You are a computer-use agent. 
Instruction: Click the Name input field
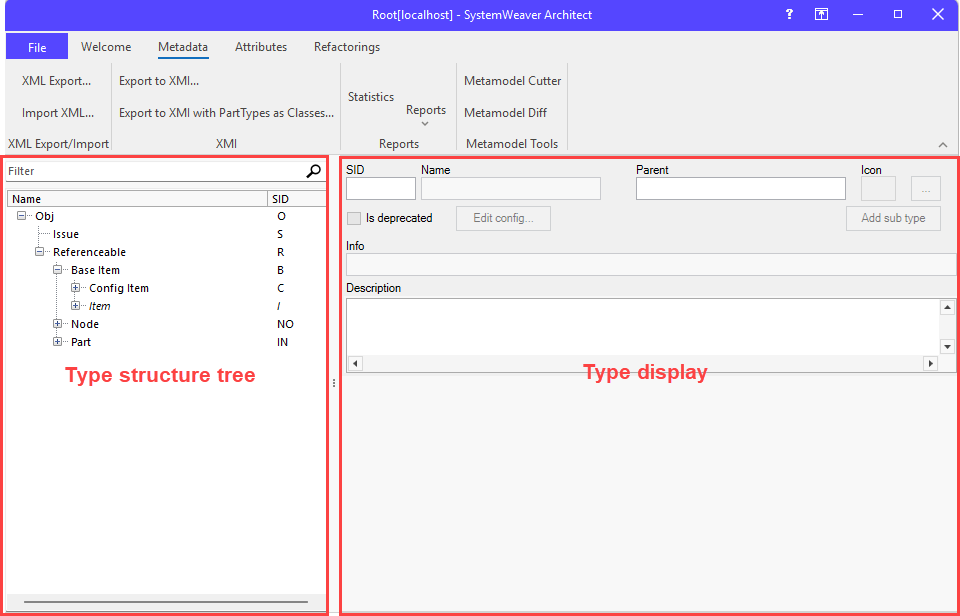coord(511,189)
